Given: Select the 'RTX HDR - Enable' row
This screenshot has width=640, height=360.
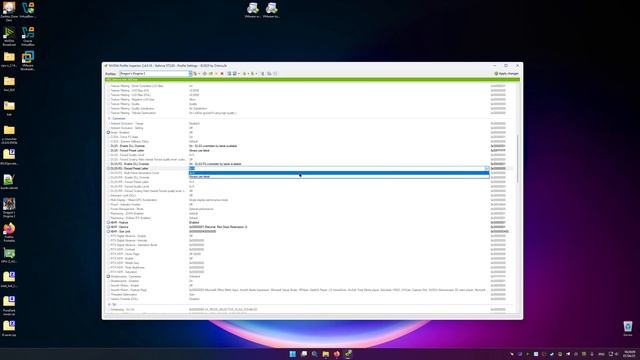Looking at the screenshot, I should (x=310, y=258).
